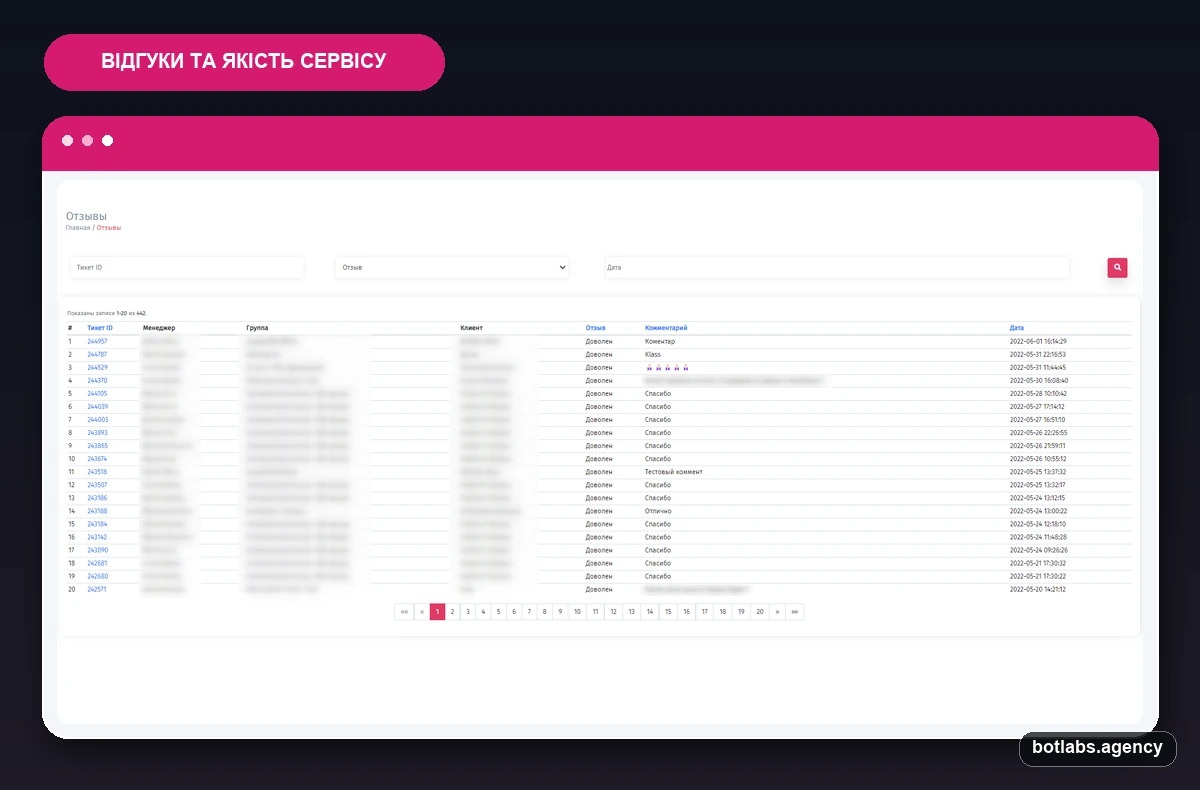1200x790 pixels.
Task: Go to next page with » button
Action: [x=777, y=611]
